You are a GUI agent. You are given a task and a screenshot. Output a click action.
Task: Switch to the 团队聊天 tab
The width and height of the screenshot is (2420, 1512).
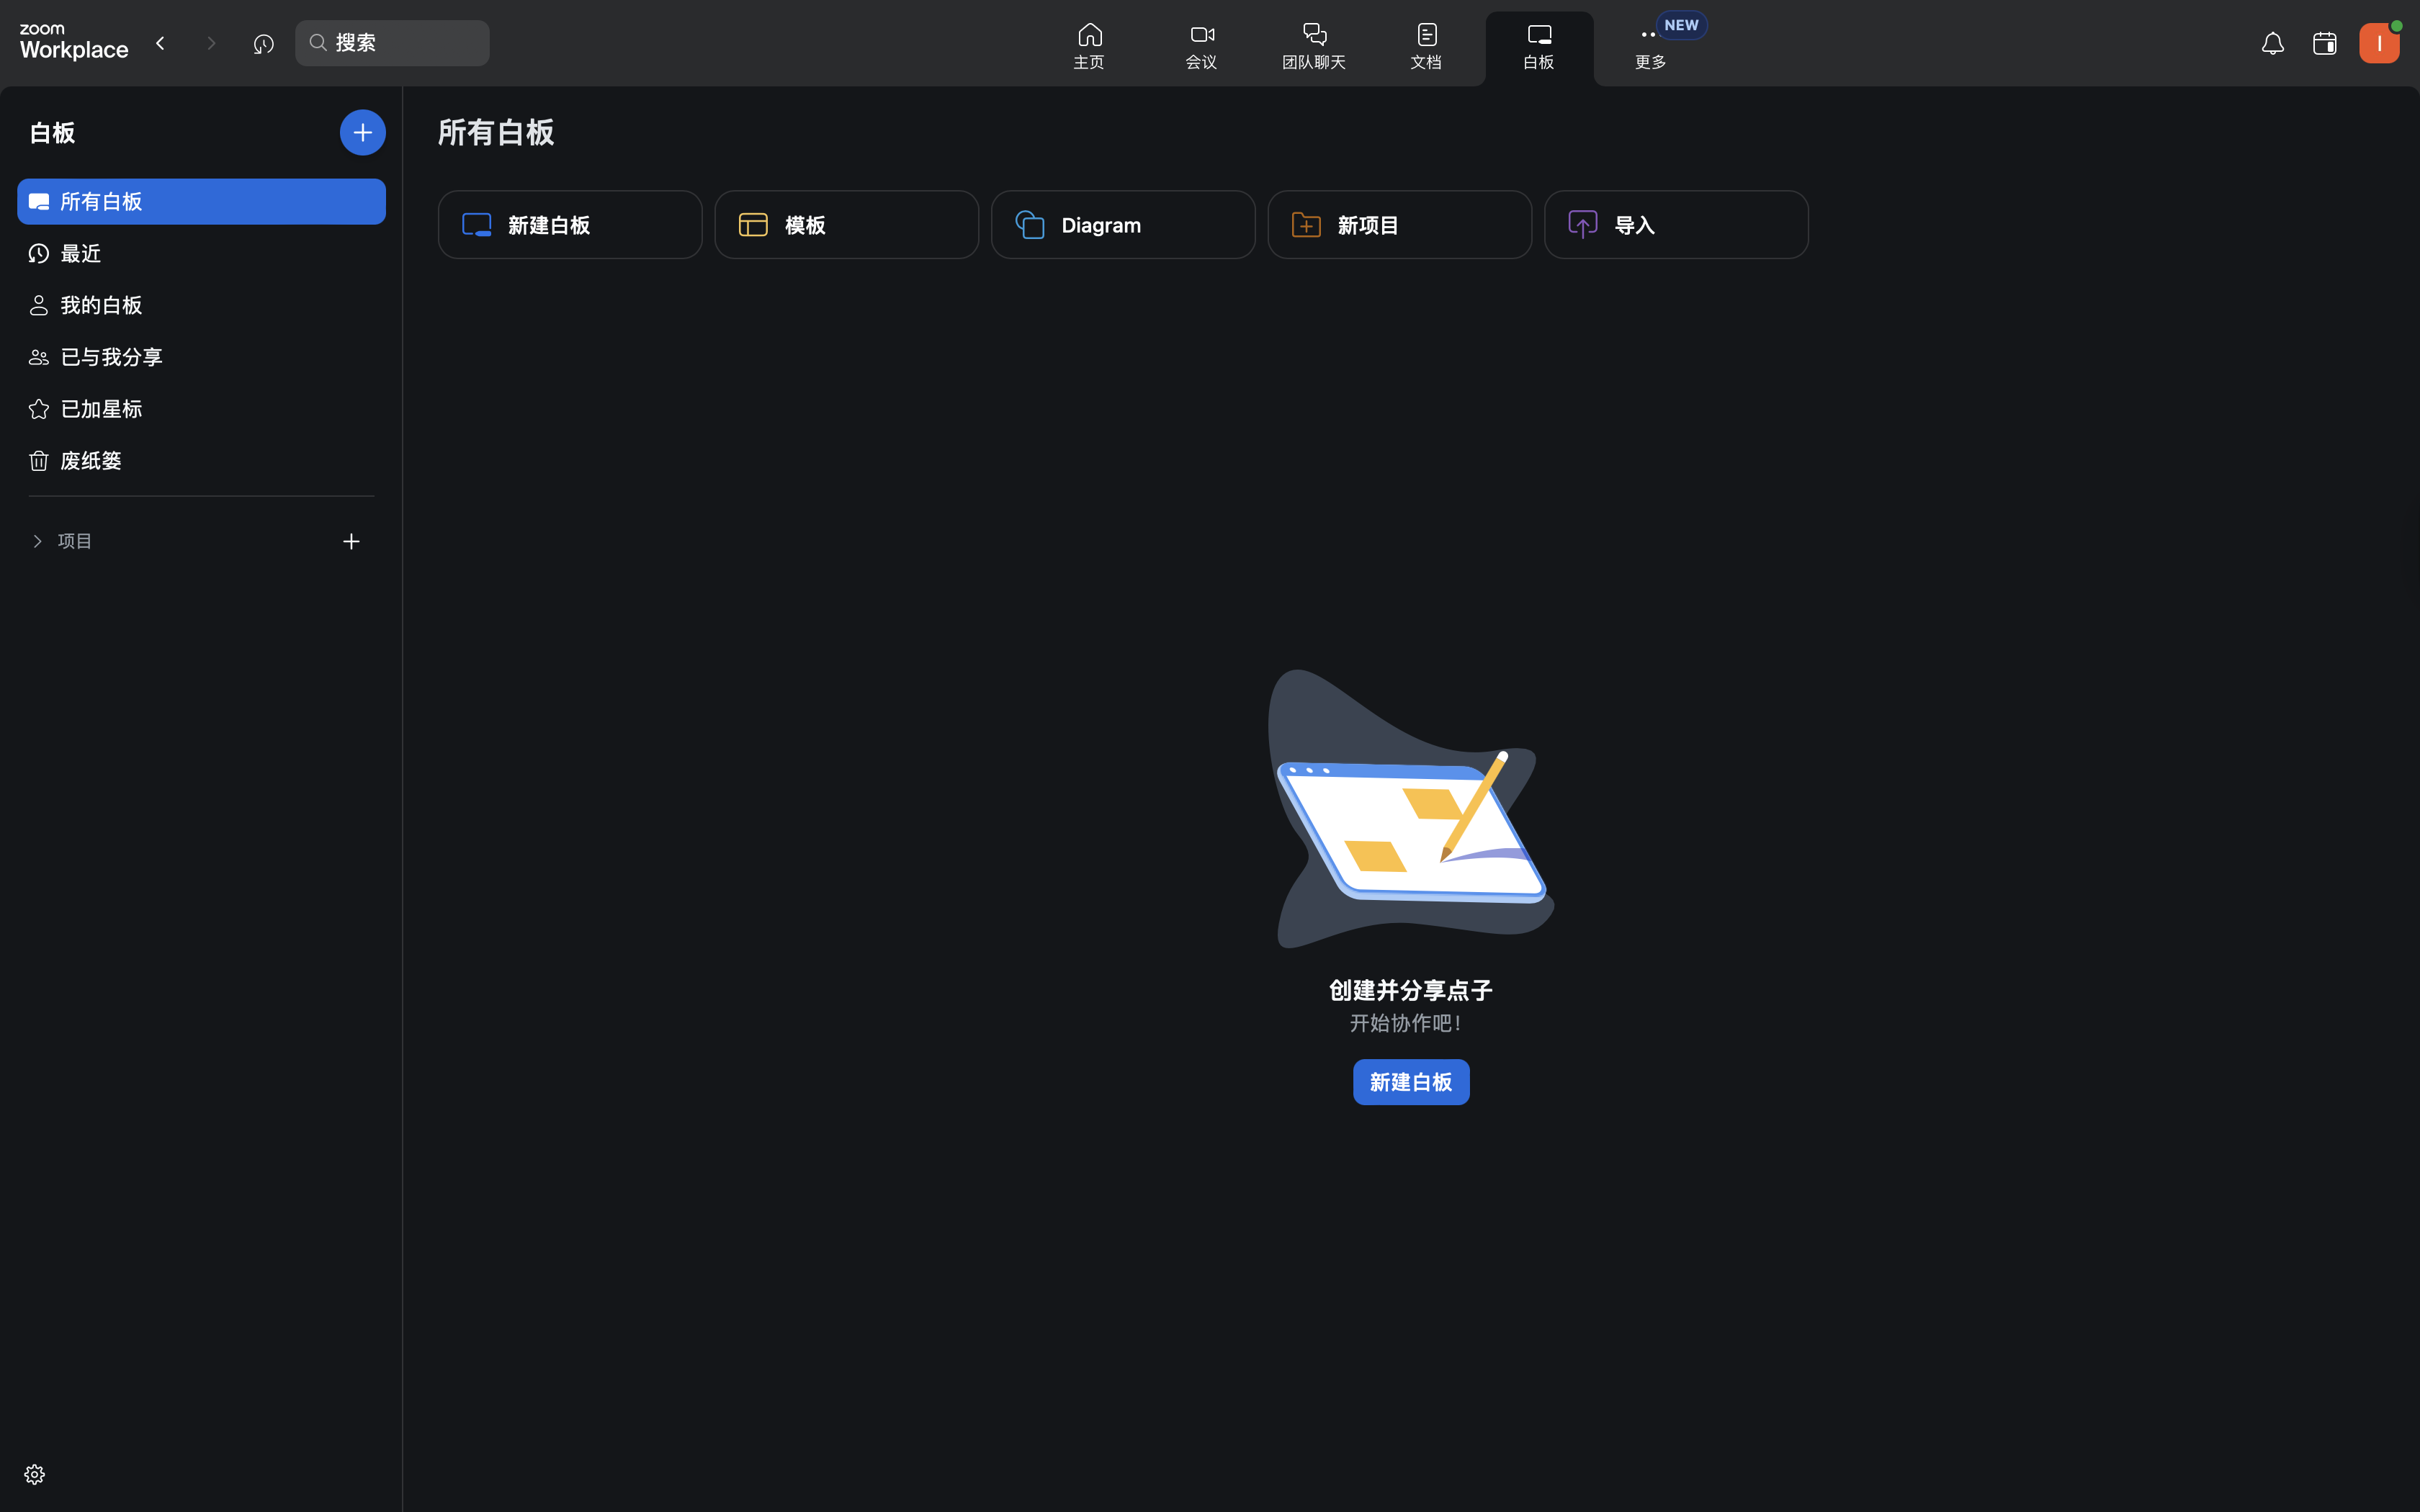click(x=1313, y=46)
